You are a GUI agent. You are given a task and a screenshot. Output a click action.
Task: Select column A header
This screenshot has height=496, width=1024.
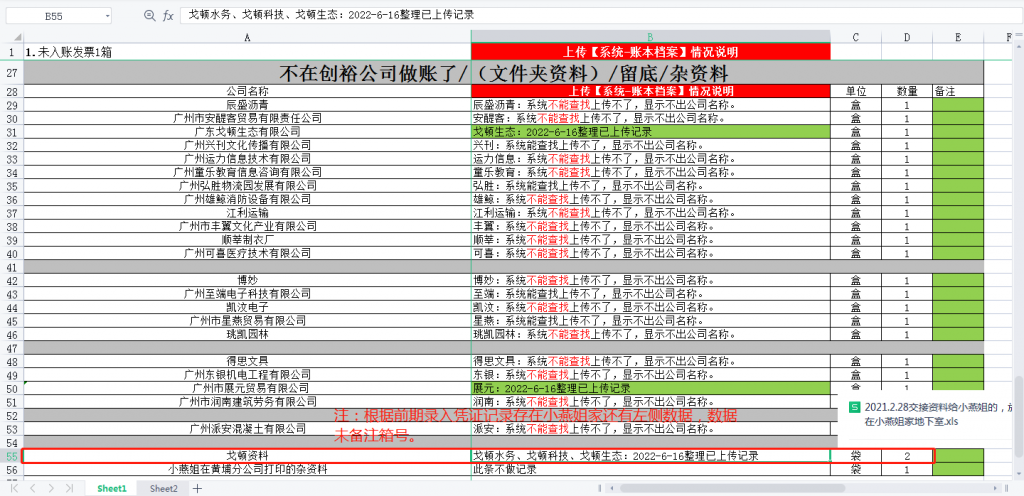coord(247,37)
